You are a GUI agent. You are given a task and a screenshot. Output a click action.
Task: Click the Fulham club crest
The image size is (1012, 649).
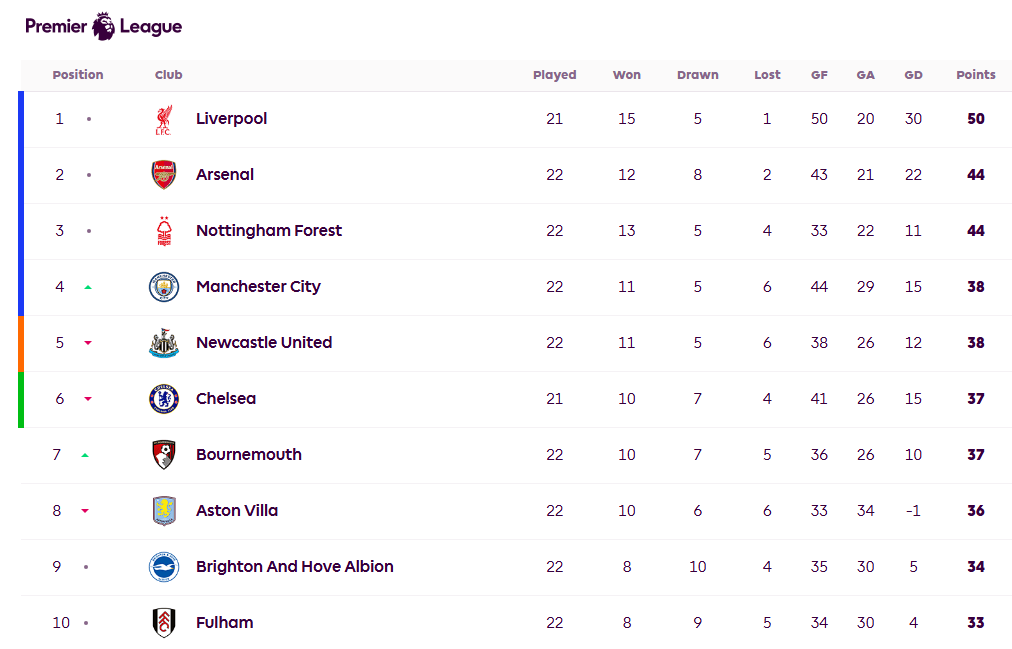[x=163, y=623]
